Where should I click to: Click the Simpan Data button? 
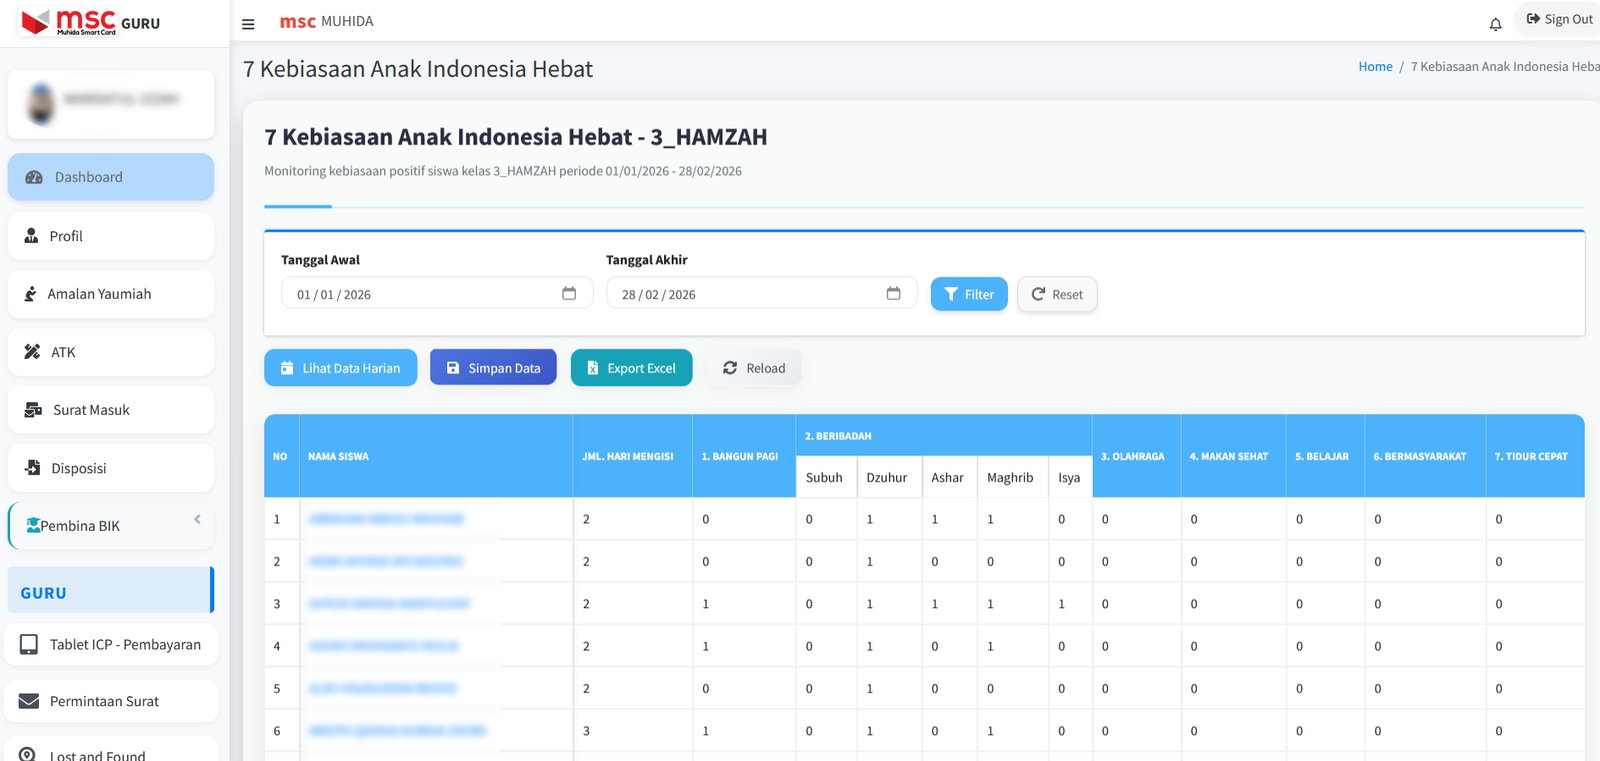click(493, 368)
